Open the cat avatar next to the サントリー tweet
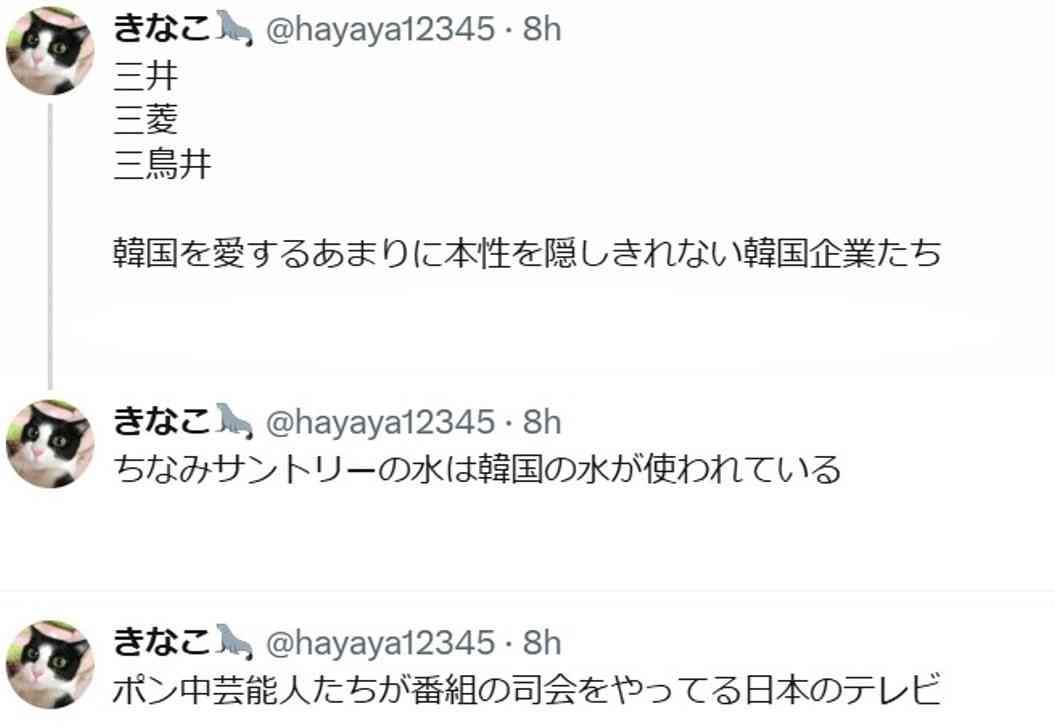Image resolution: width=1055 pixels, height=727 pixels. pyautogui.click(x=50, y=444)
